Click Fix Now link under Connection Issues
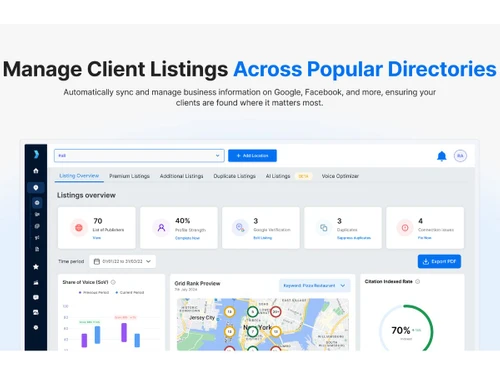The image size is (500, 375). pyautogui.click(x=425, y=238)
